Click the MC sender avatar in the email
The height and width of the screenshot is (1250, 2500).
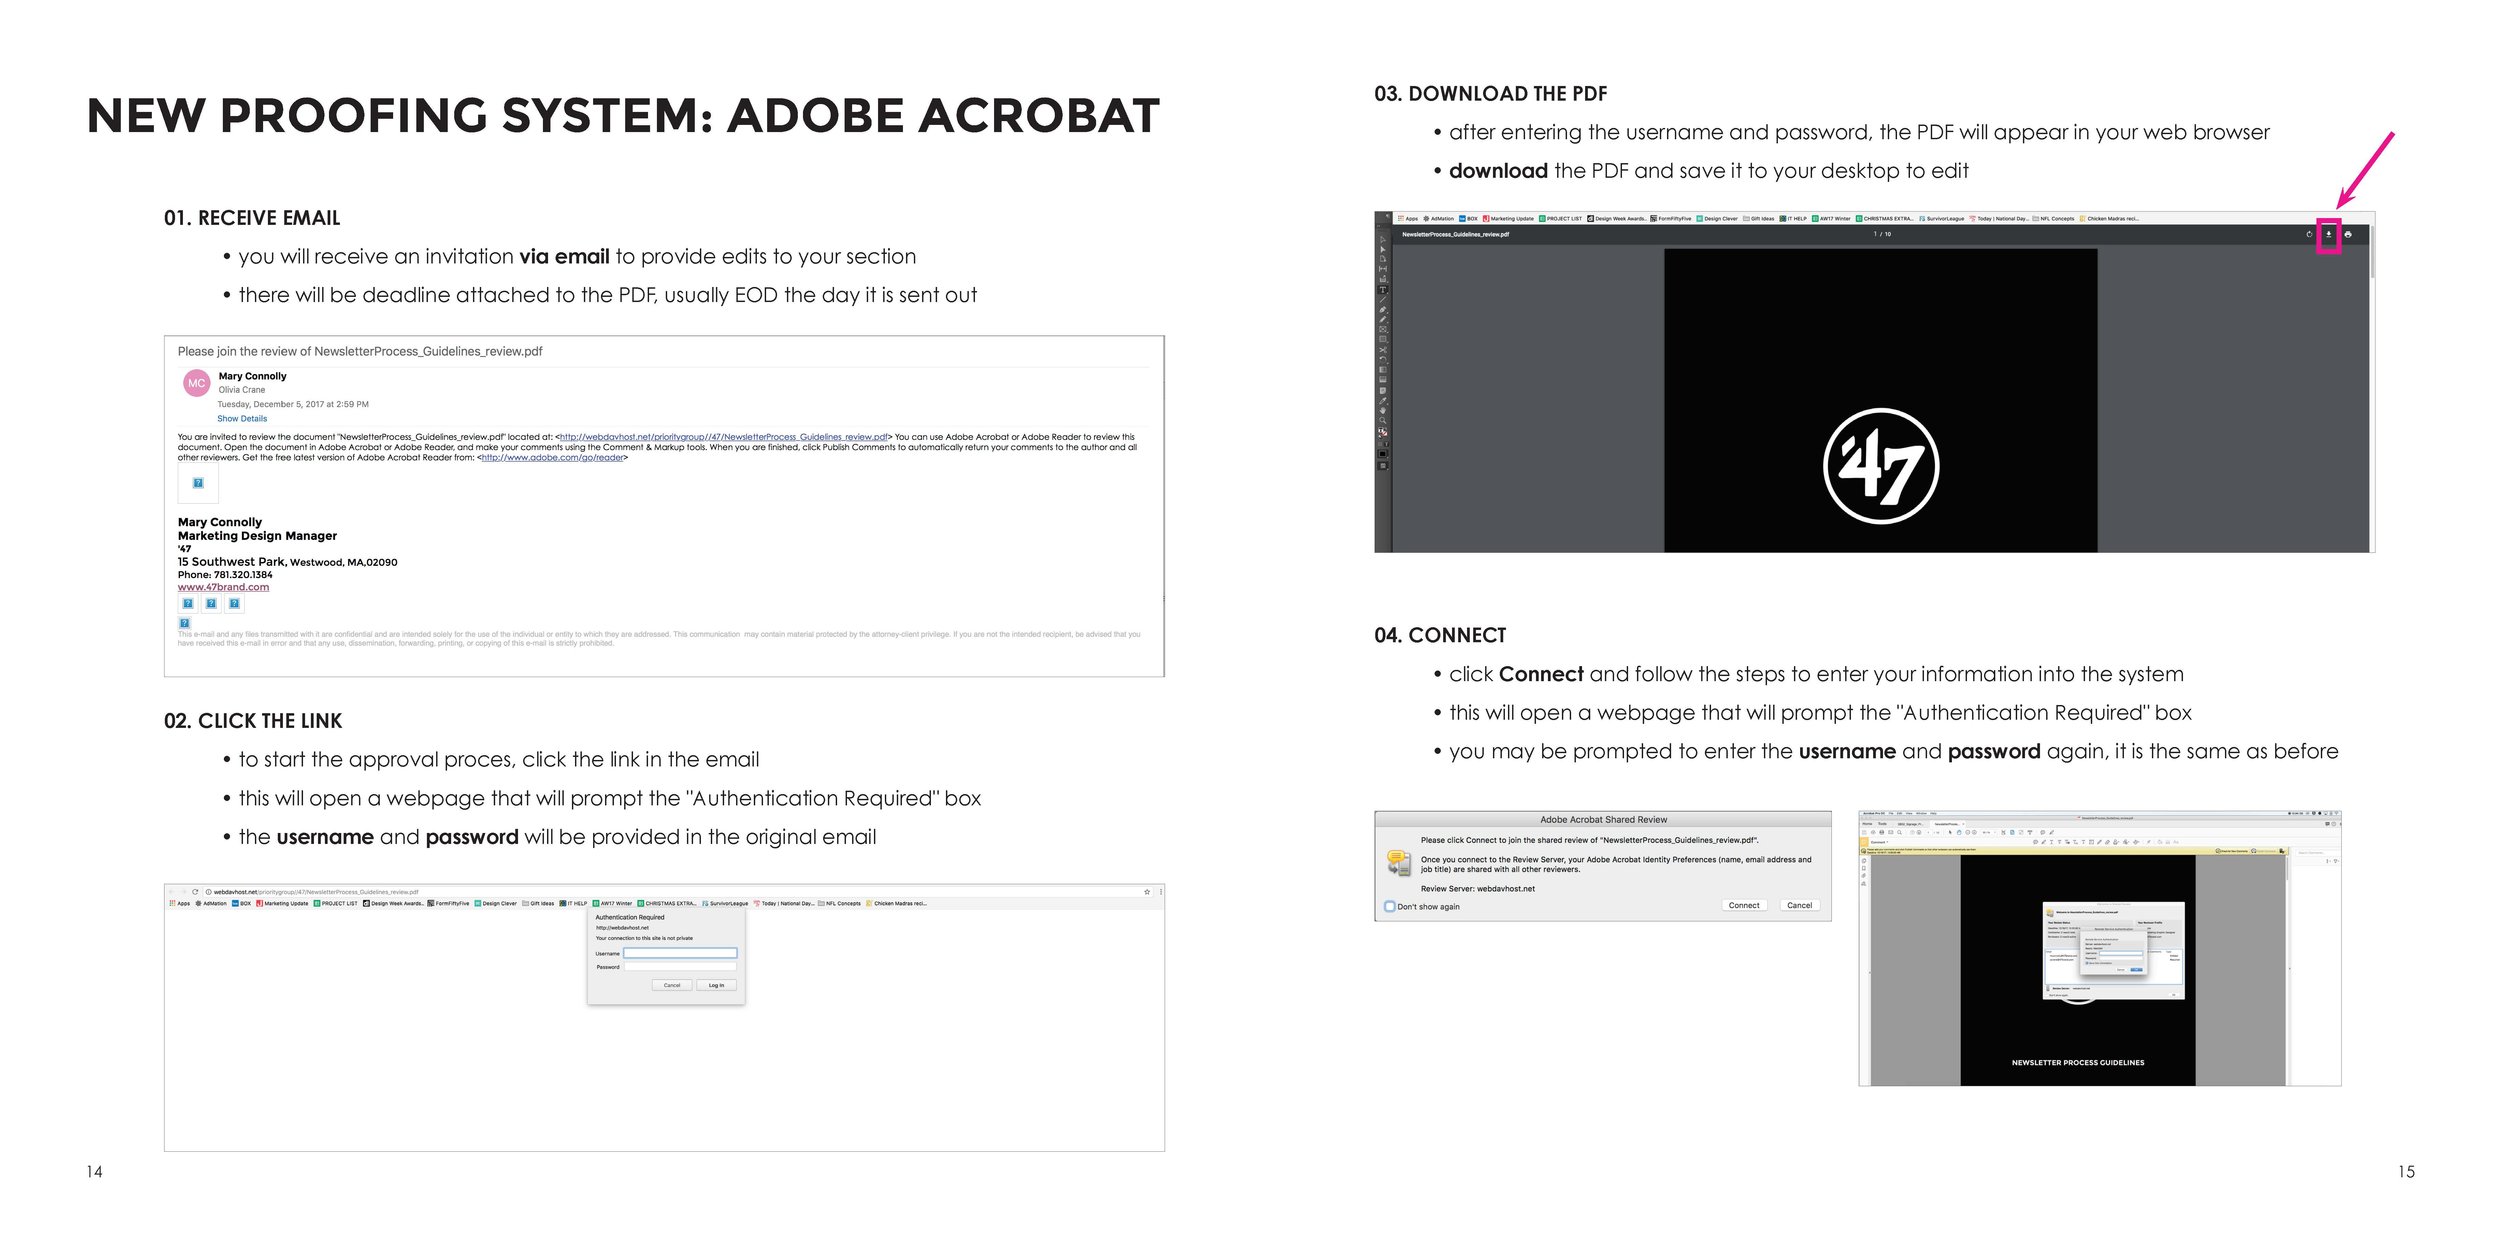pos(196,383)
